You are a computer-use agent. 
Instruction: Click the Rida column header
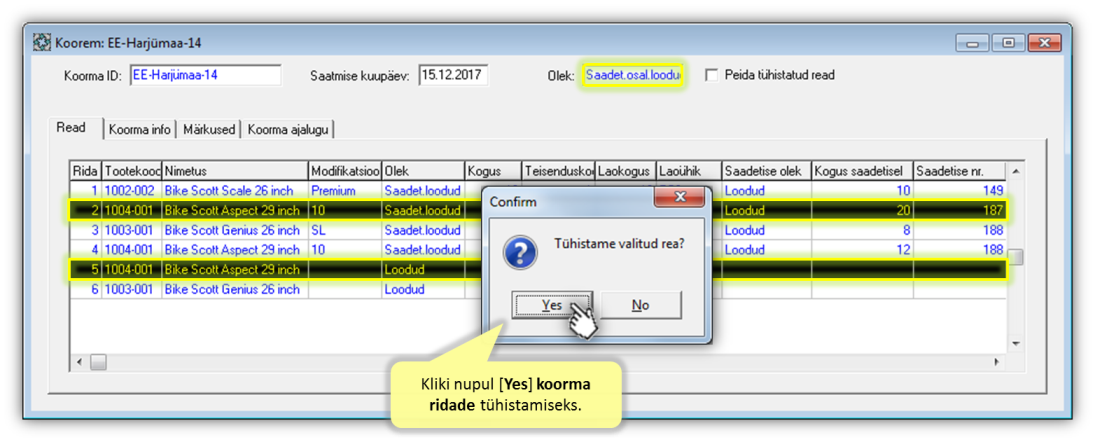86,171
